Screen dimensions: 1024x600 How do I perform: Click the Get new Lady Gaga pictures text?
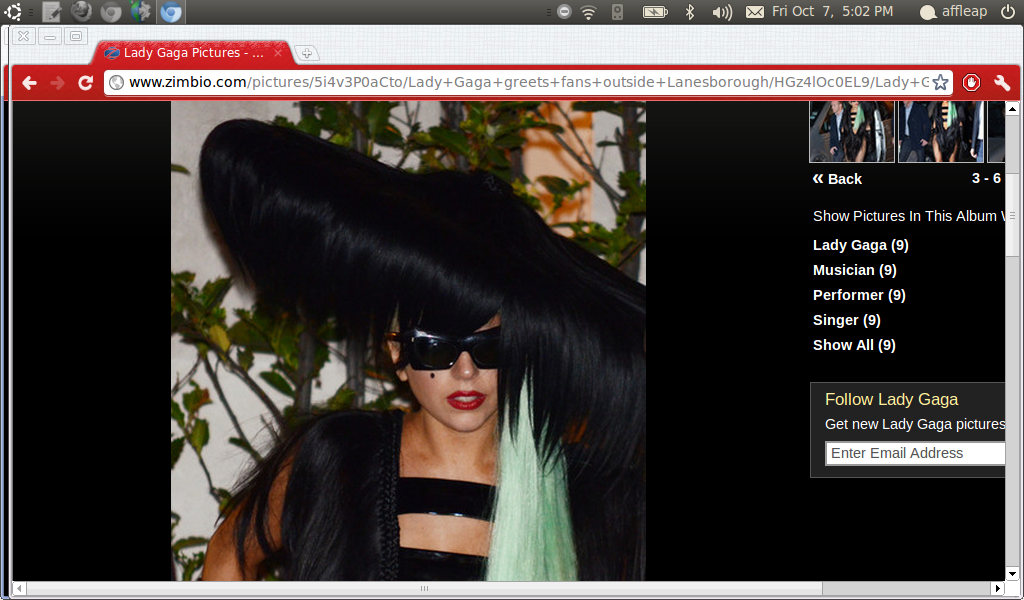click(x=915, y=424)
